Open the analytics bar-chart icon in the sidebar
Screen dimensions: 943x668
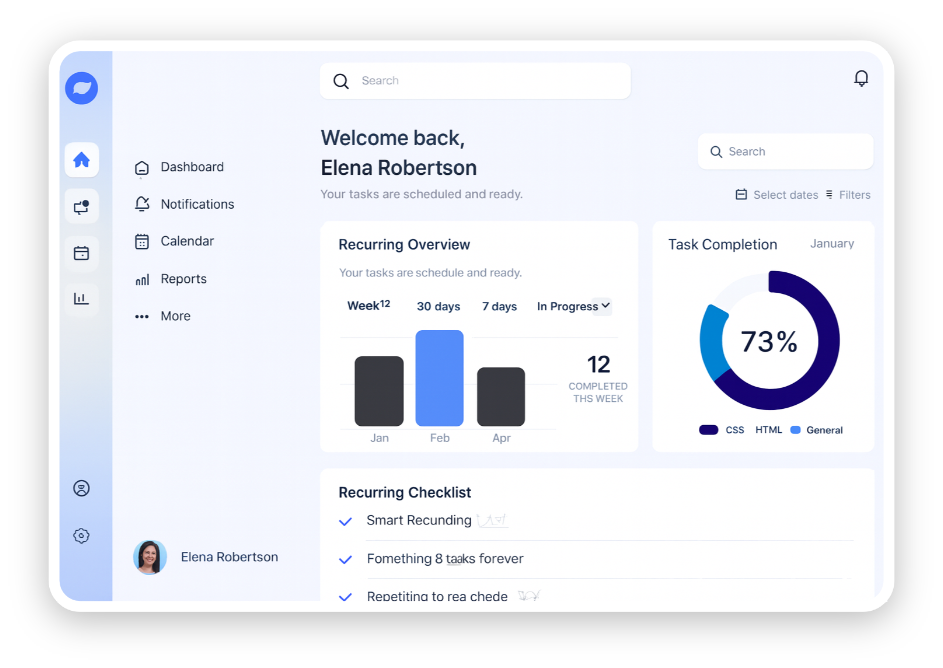pos(81,298)
